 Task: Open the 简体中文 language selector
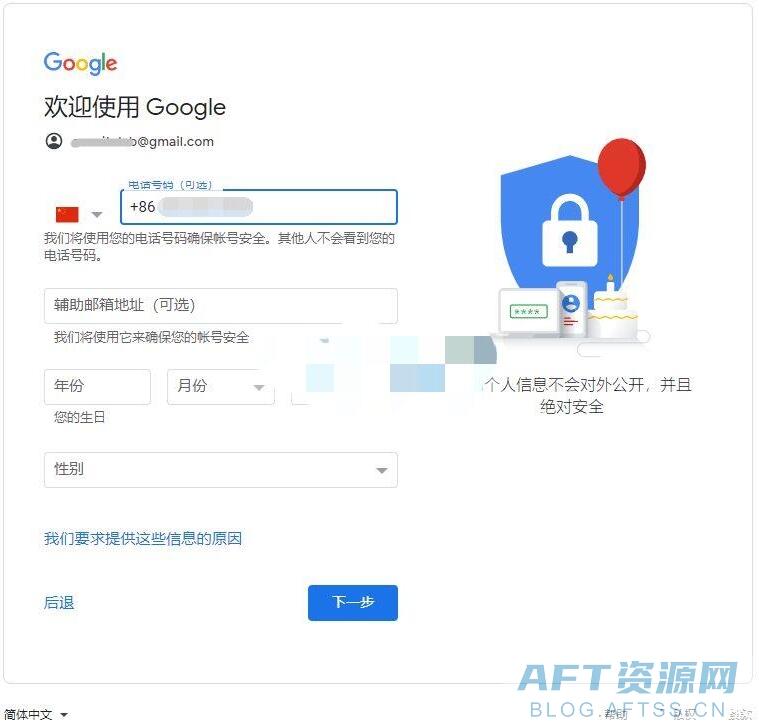36,714
